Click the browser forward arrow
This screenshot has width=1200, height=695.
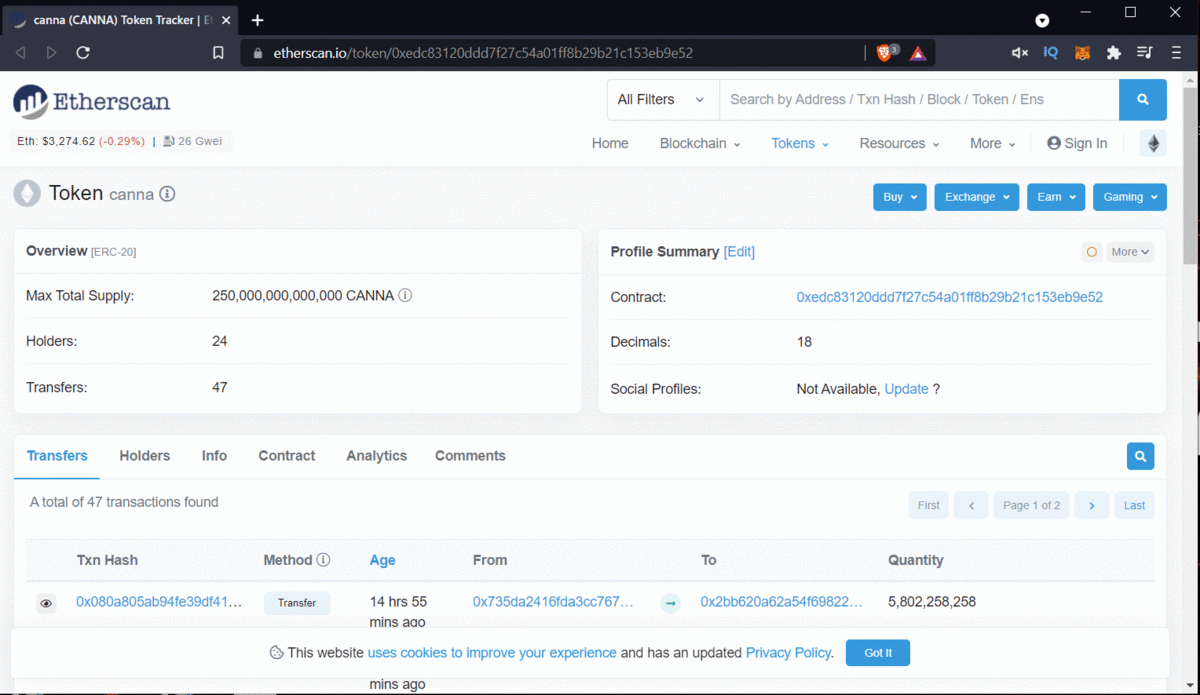coord(52,53)
